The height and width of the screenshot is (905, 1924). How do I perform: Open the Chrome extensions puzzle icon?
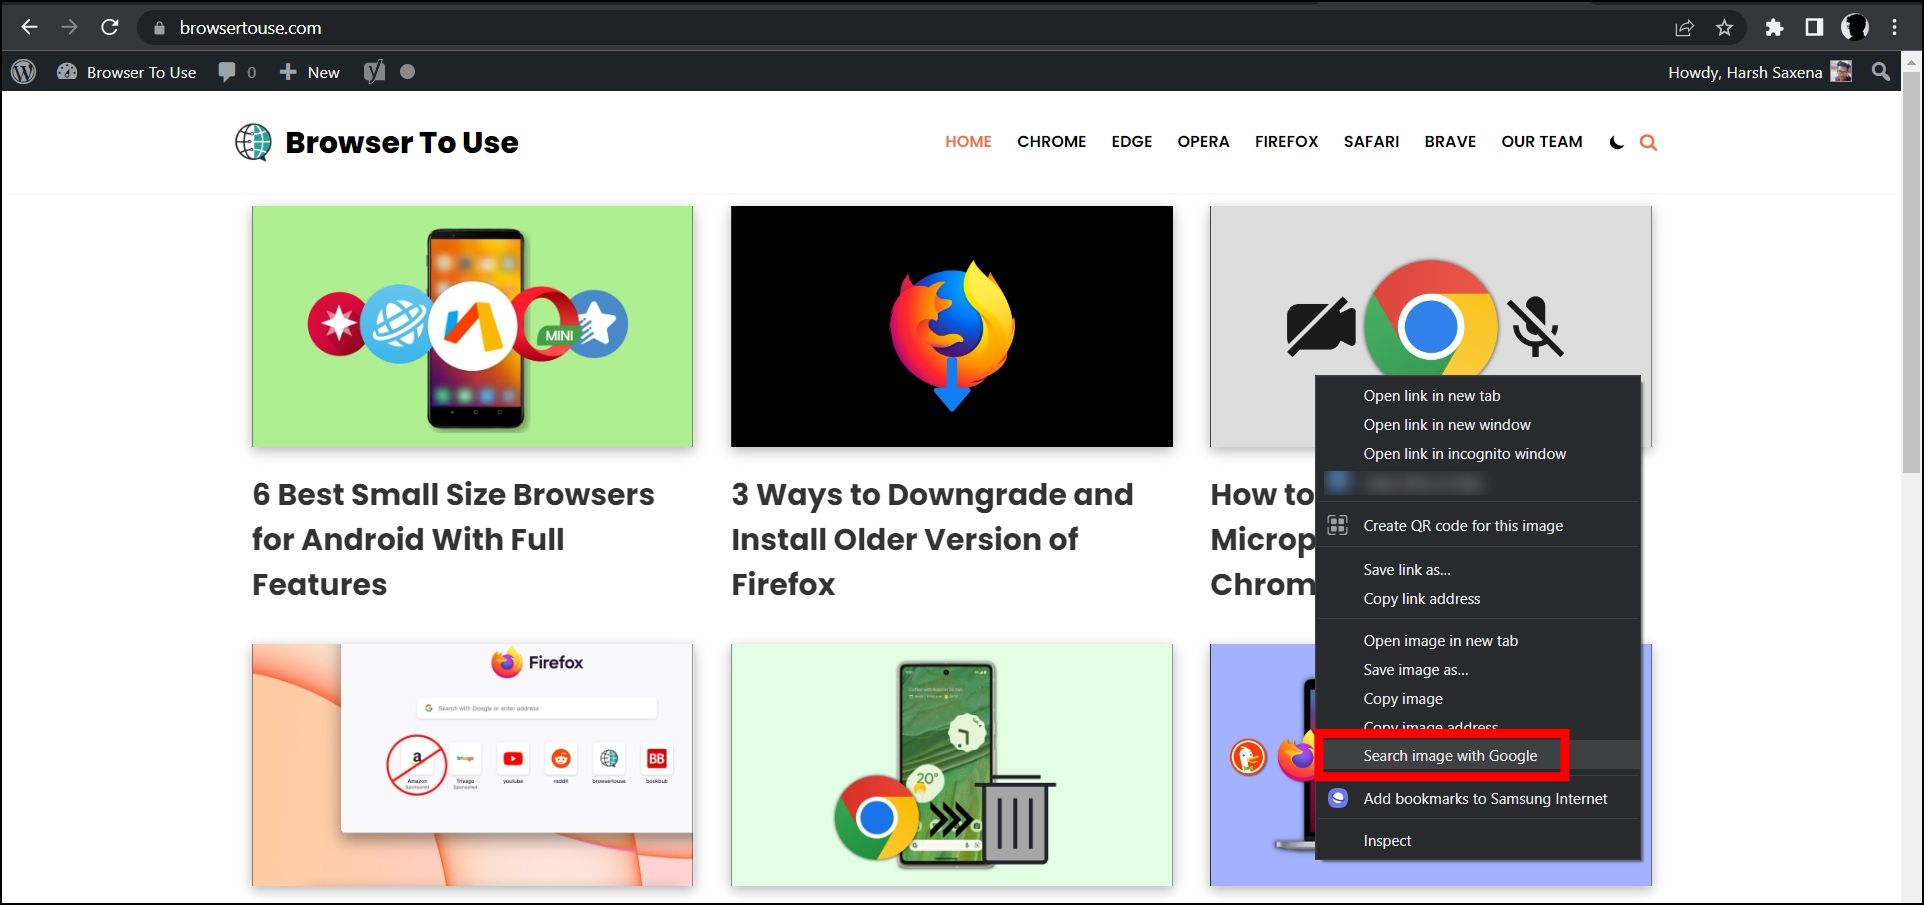tap(1774, 28)
